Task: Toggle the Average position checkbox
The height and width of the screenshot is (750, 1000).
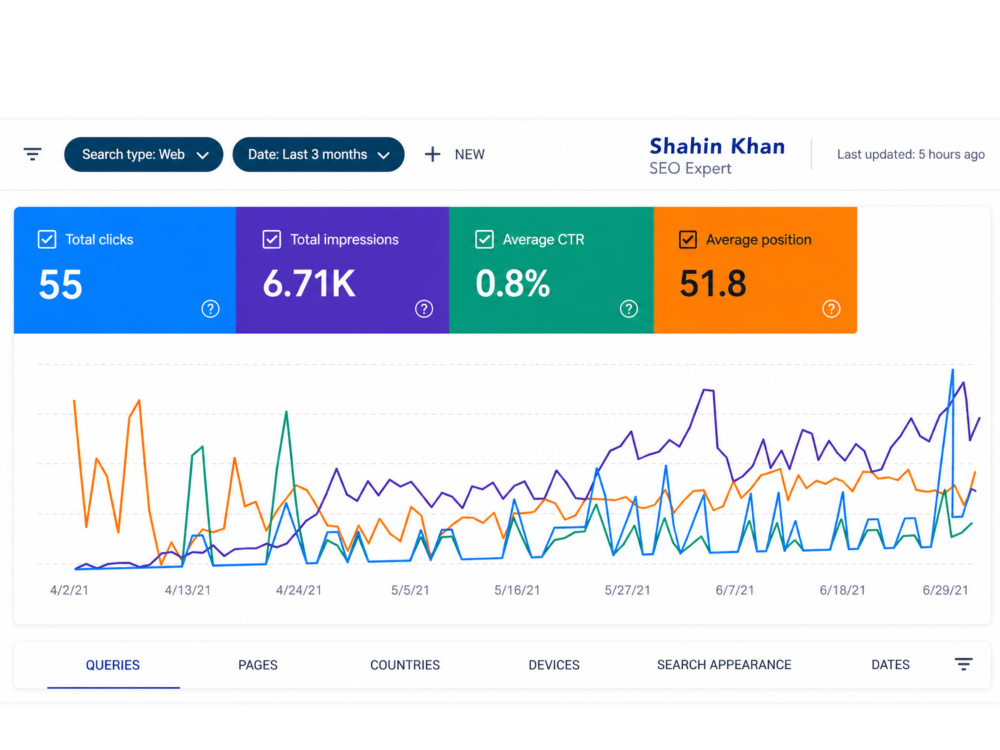Action: tap(688, 239)
